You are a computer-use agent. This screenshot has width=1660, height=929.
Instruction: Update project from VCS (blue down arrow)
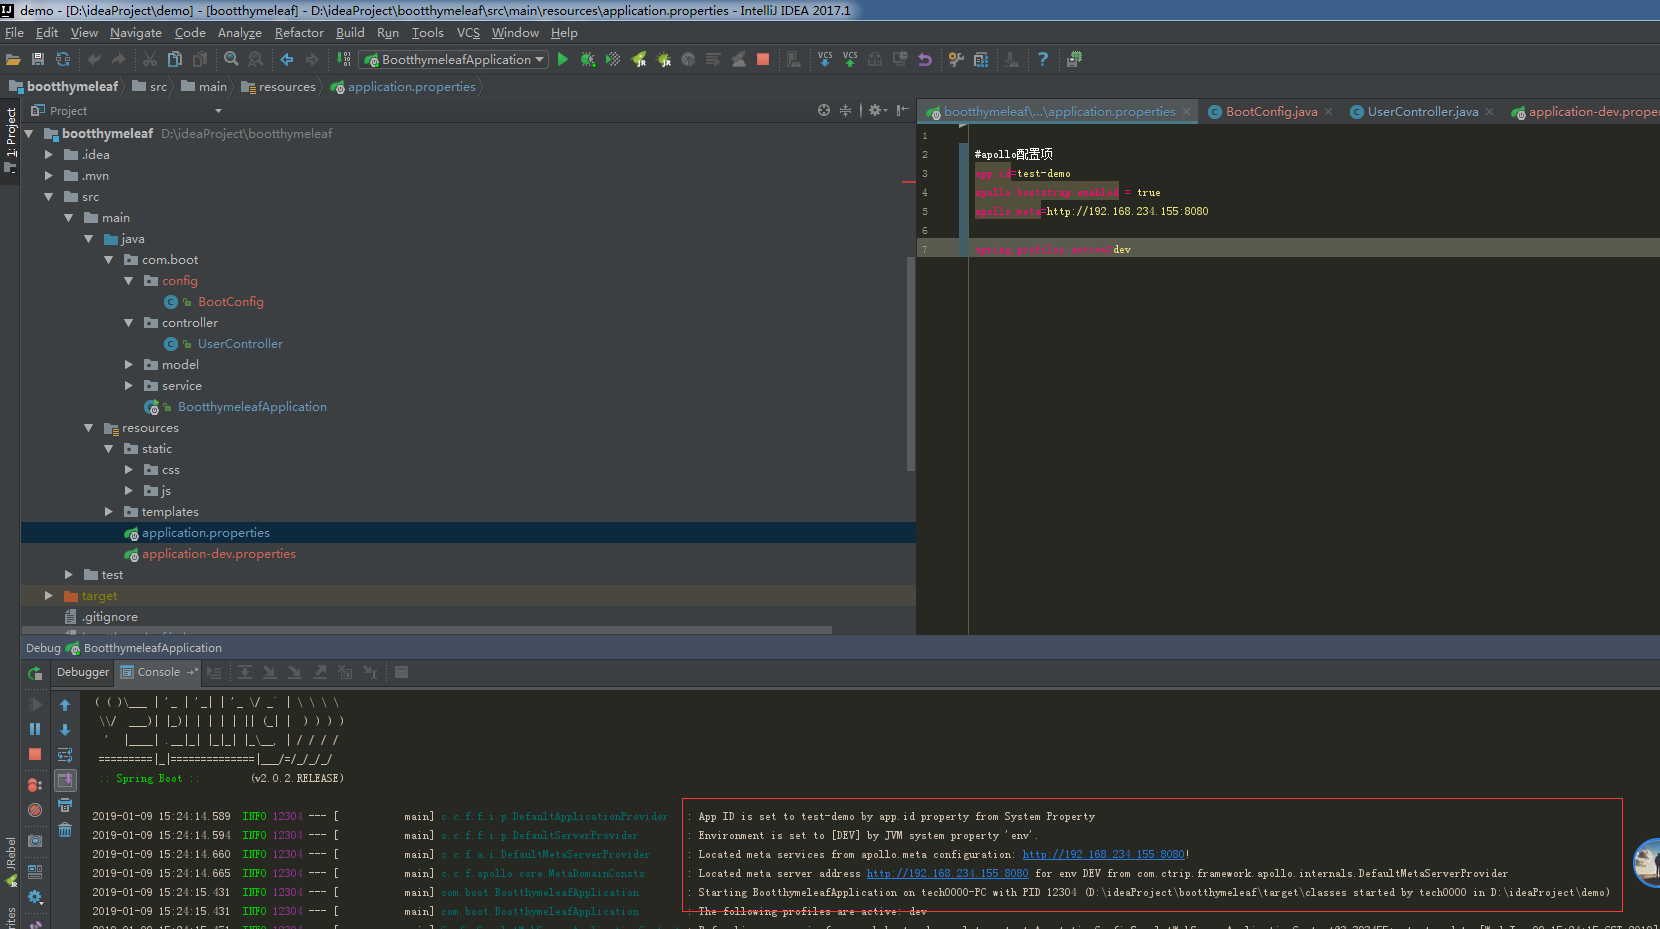[x=825, y=59]
